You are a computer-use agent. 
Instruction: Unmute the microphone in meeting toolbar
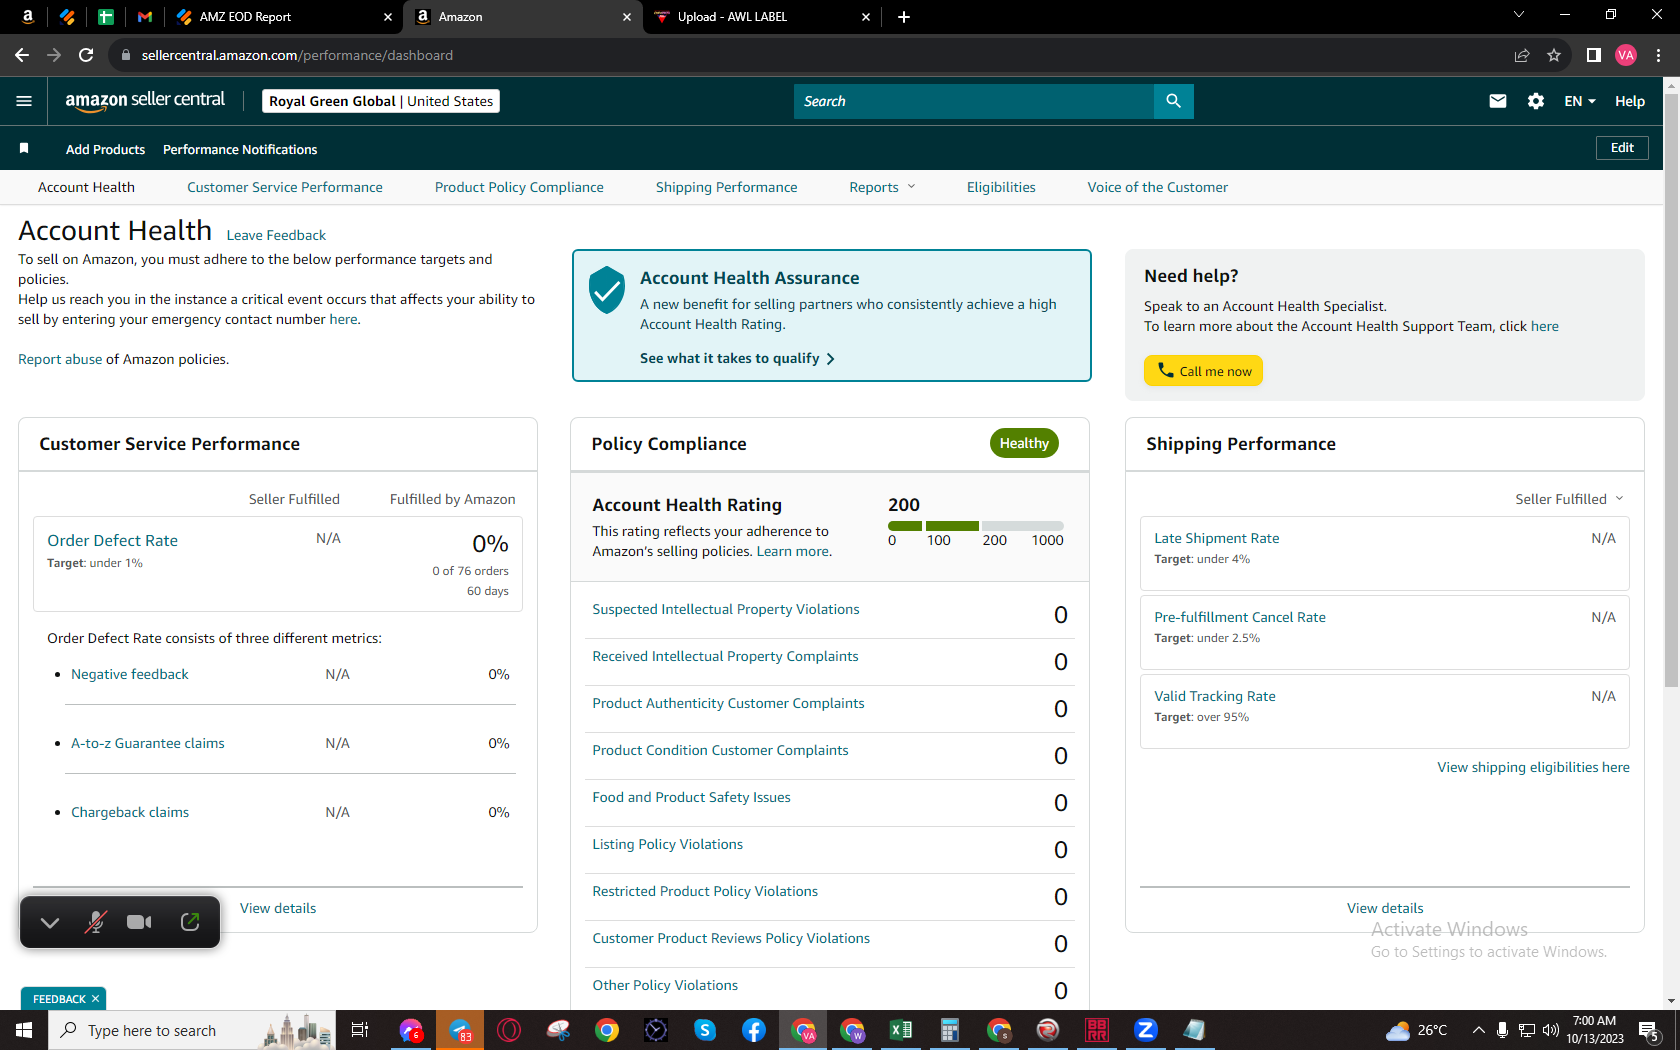95,922
